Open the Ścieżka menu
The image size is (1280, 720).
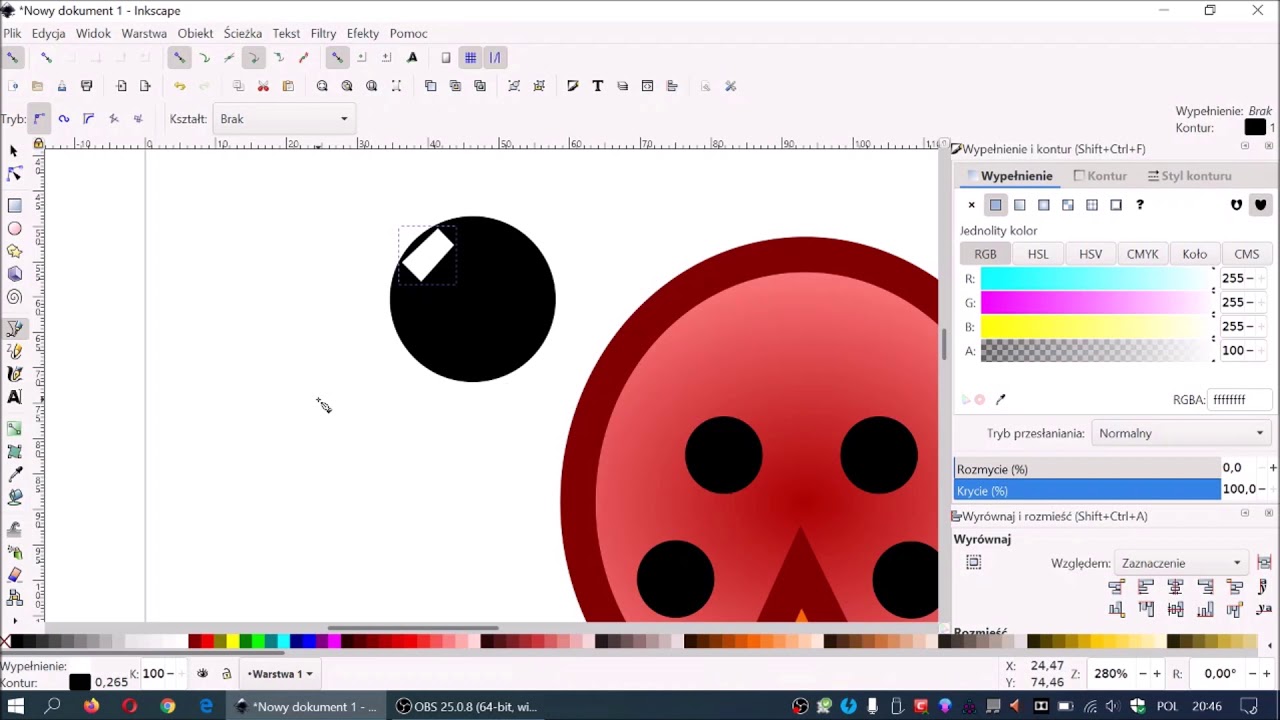click(x=242, y=33)
